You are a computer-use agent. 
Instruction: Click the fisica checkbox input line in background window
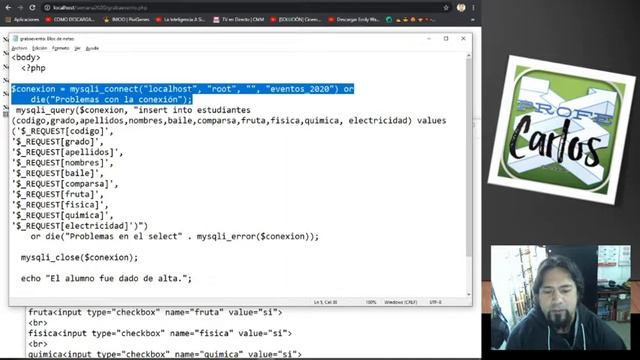[160, 333]
